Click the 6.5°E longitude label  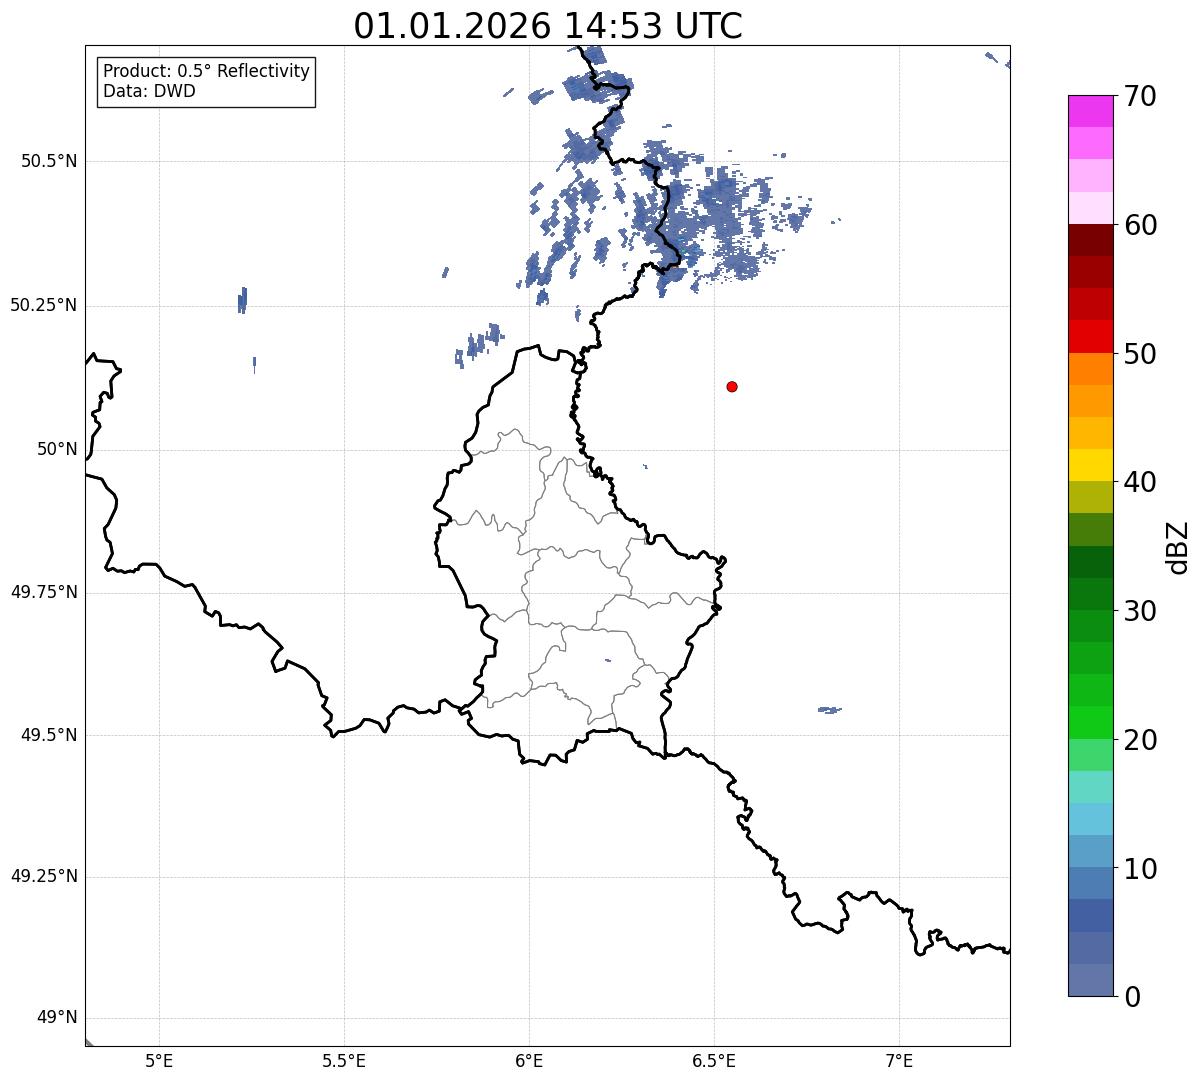click(x=714, y=1060)
